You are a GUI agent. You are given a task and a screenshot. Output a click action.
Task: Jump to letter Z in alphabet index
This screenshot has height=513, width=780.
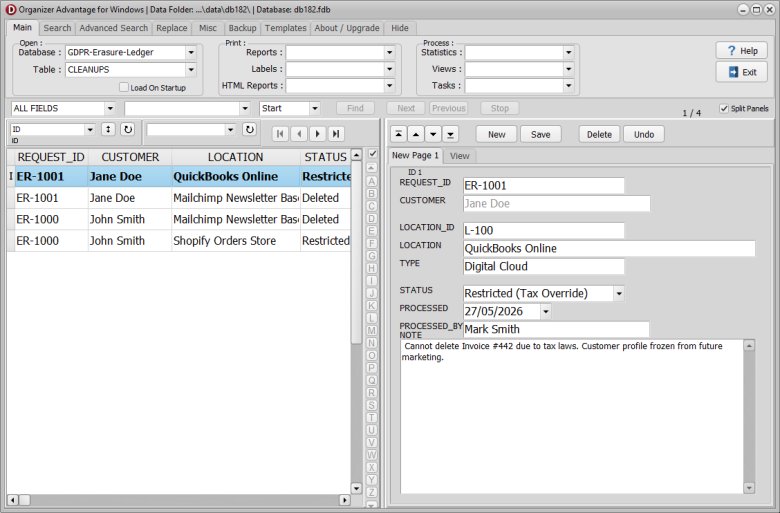coord(372,492)
